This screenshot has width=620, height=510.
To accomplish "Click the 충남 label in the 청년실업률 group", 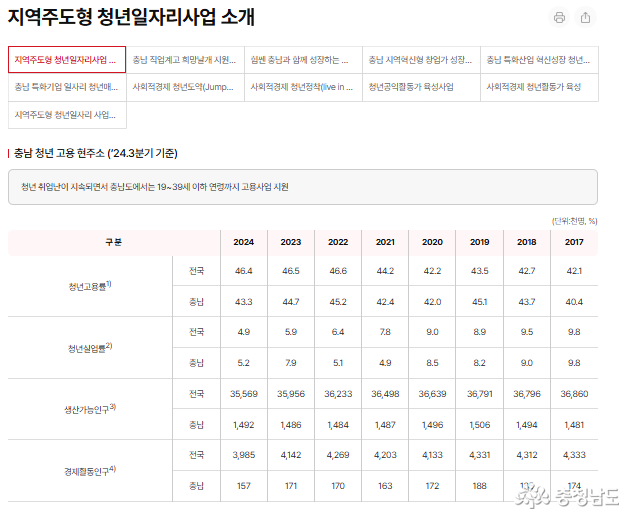I will click(x=197, y=363).
